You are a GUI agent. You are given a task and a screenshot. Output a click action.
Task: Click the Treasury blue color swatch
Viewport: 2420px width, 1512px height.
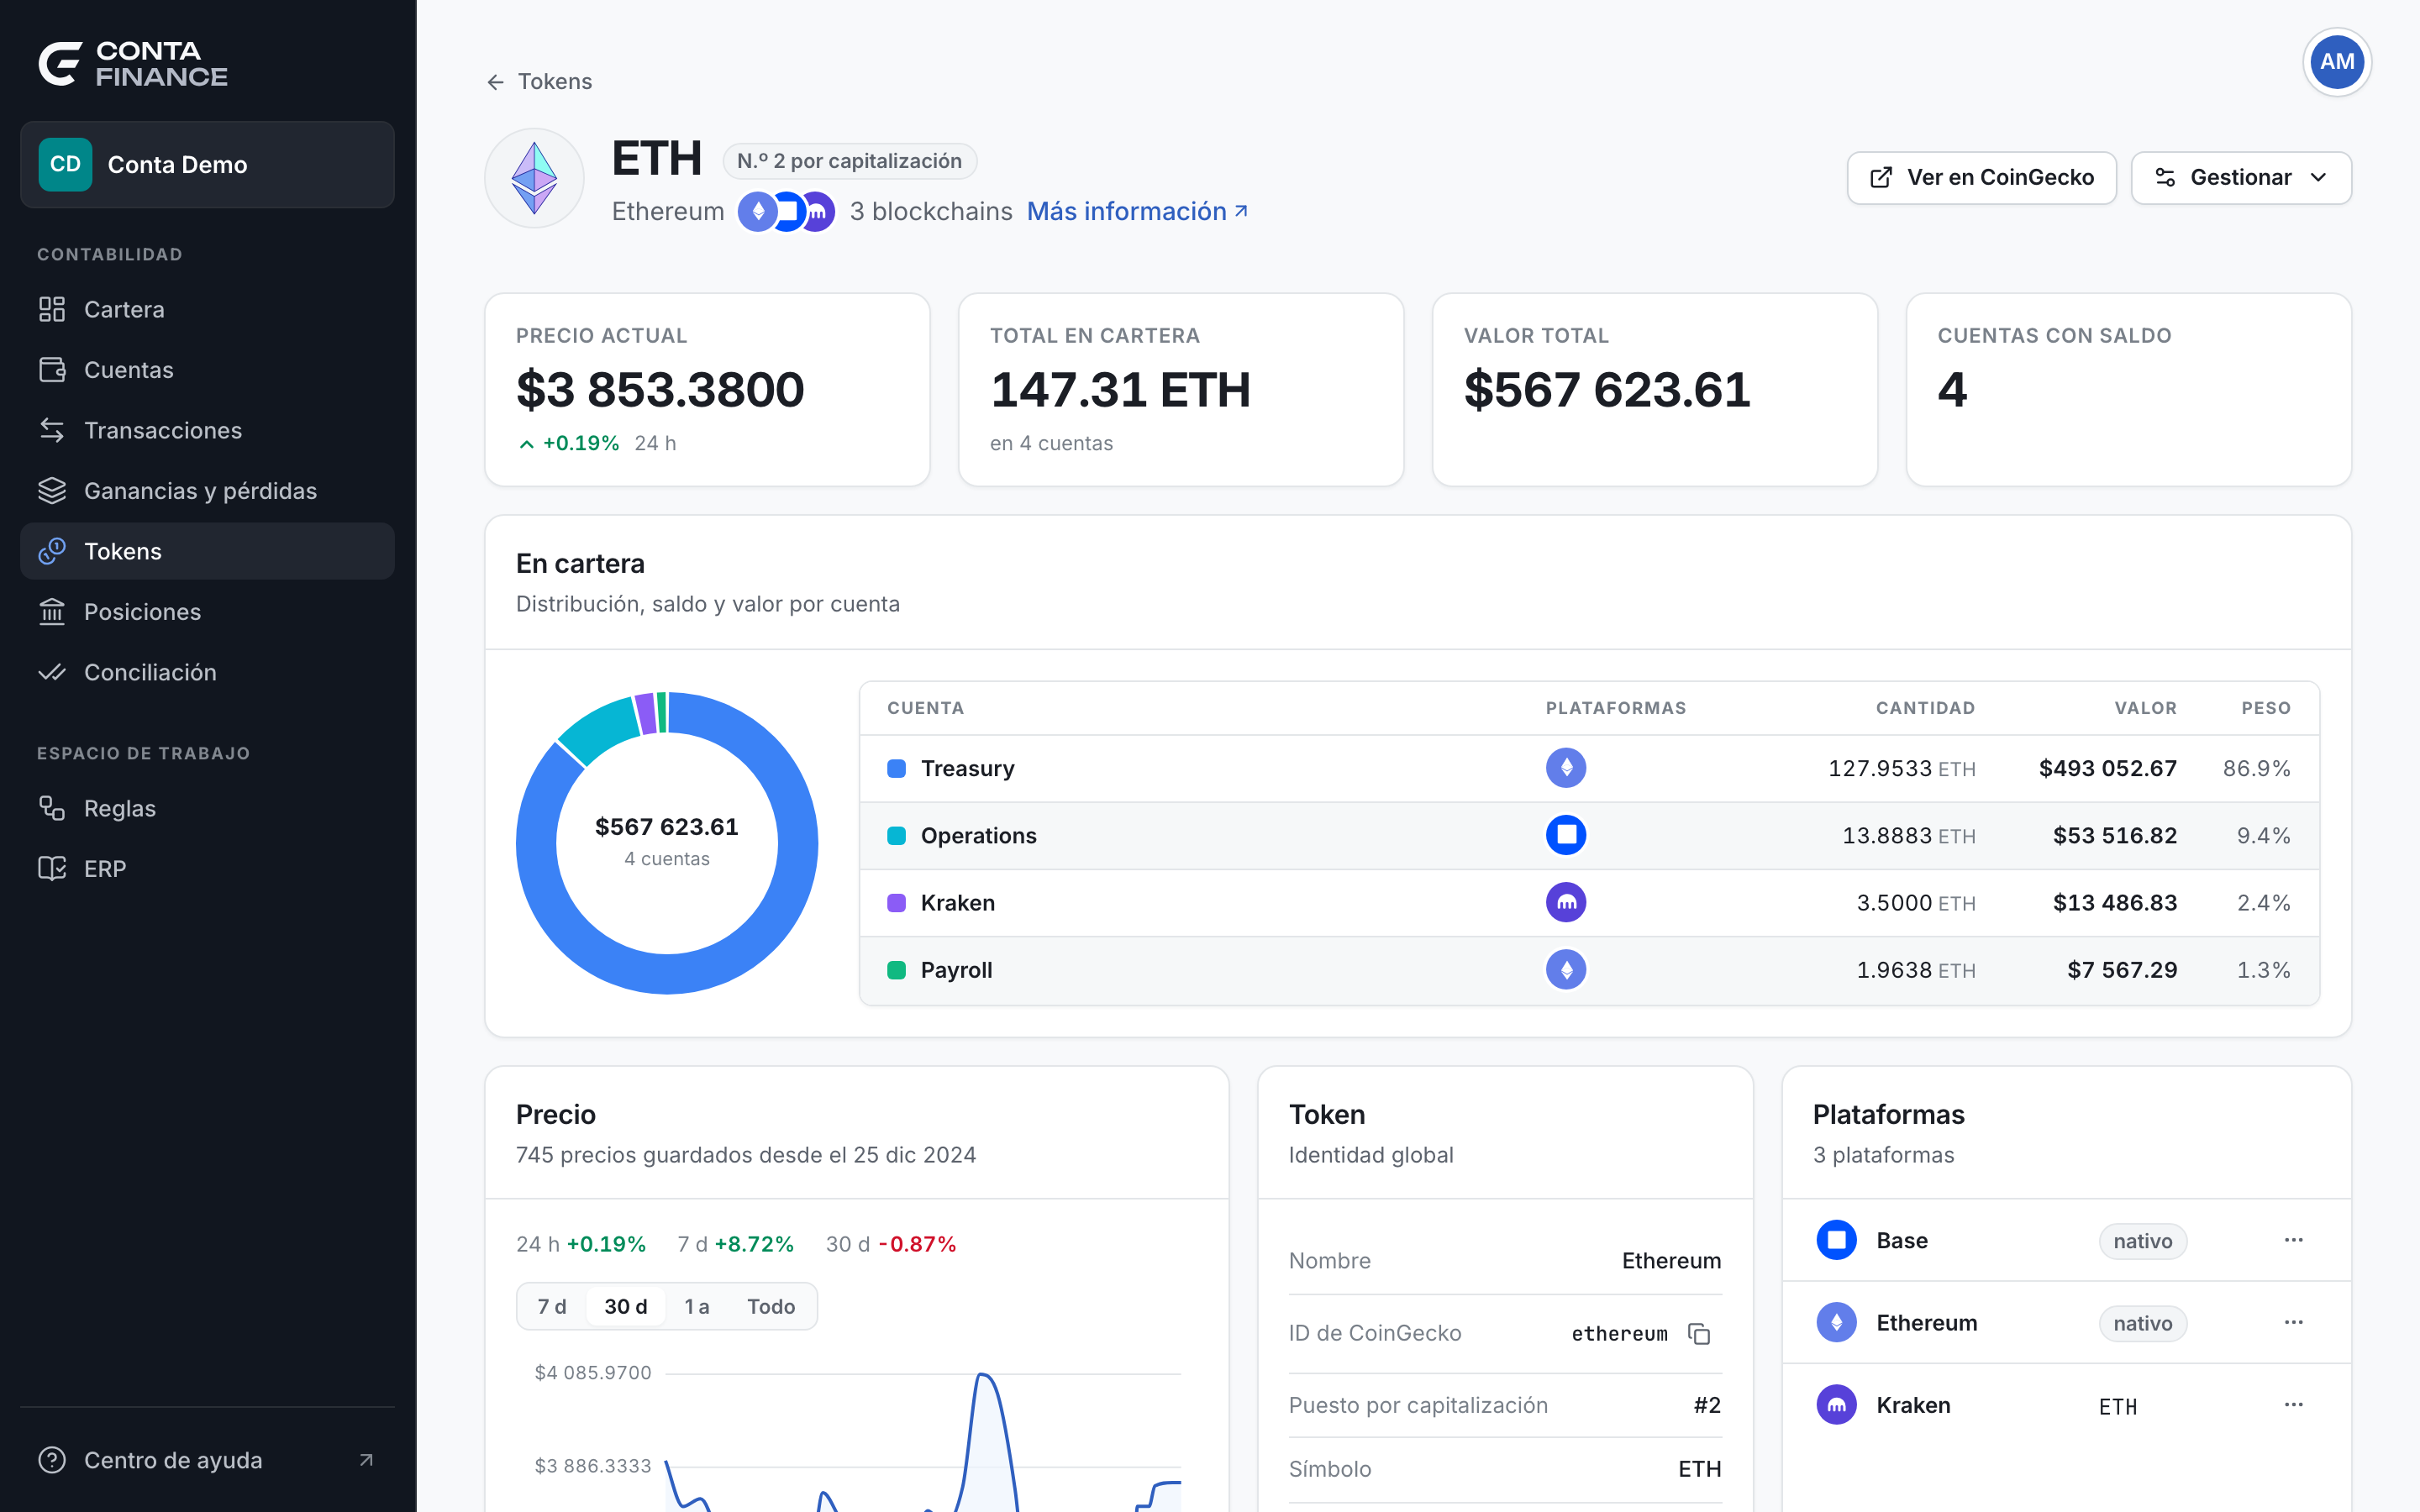[897, 768]
